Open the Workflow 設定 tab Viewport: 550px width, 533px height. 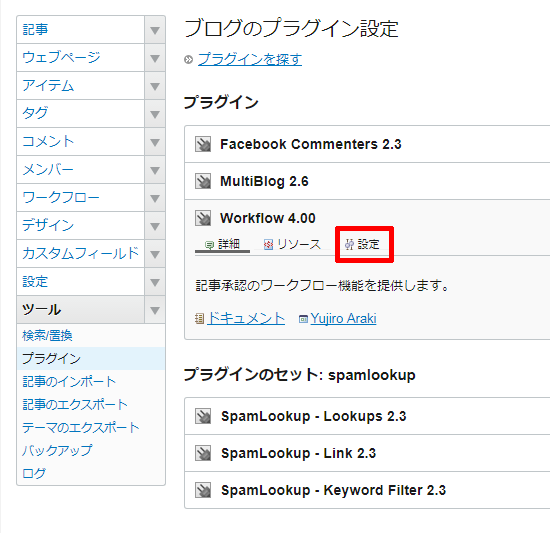coord(362,244)
